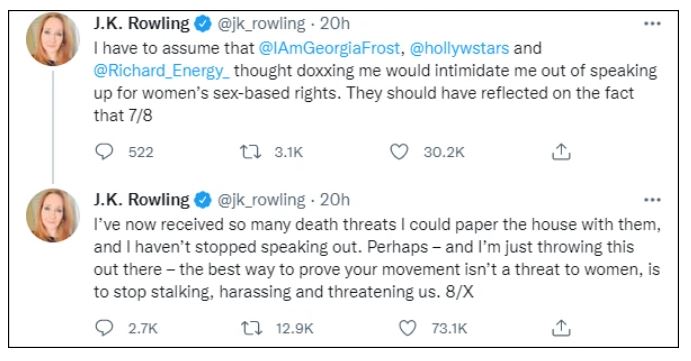Like the second tweet with 73.1K likes
The width and height of the screenshot is (691, 361).
407,328
